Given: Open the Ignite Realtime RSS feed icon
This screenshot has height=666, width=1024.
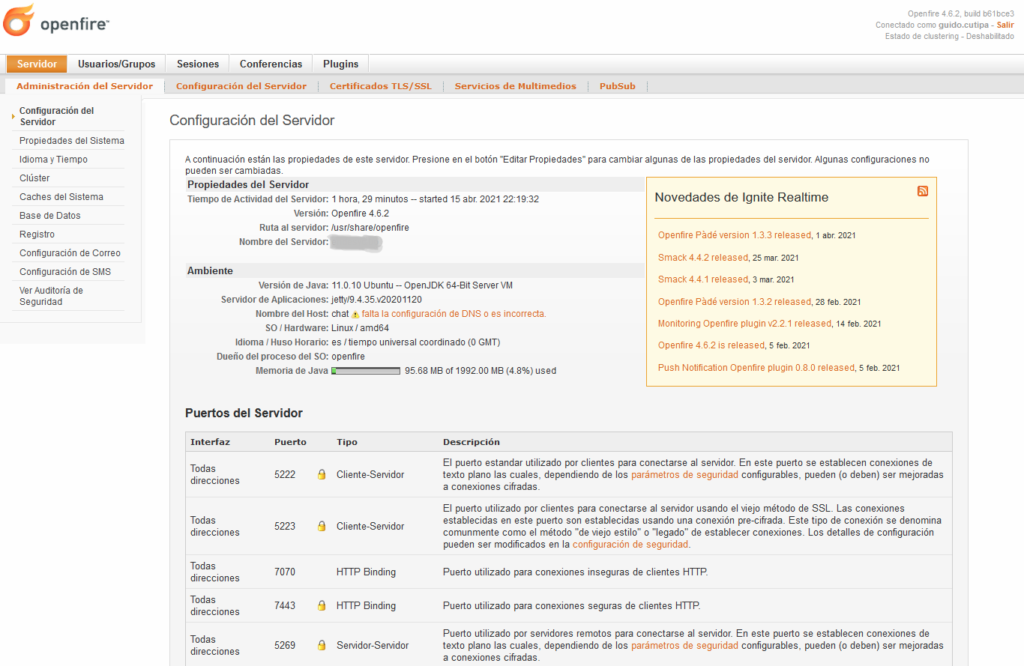Looking at the screenshot, I should coord(923,191).
